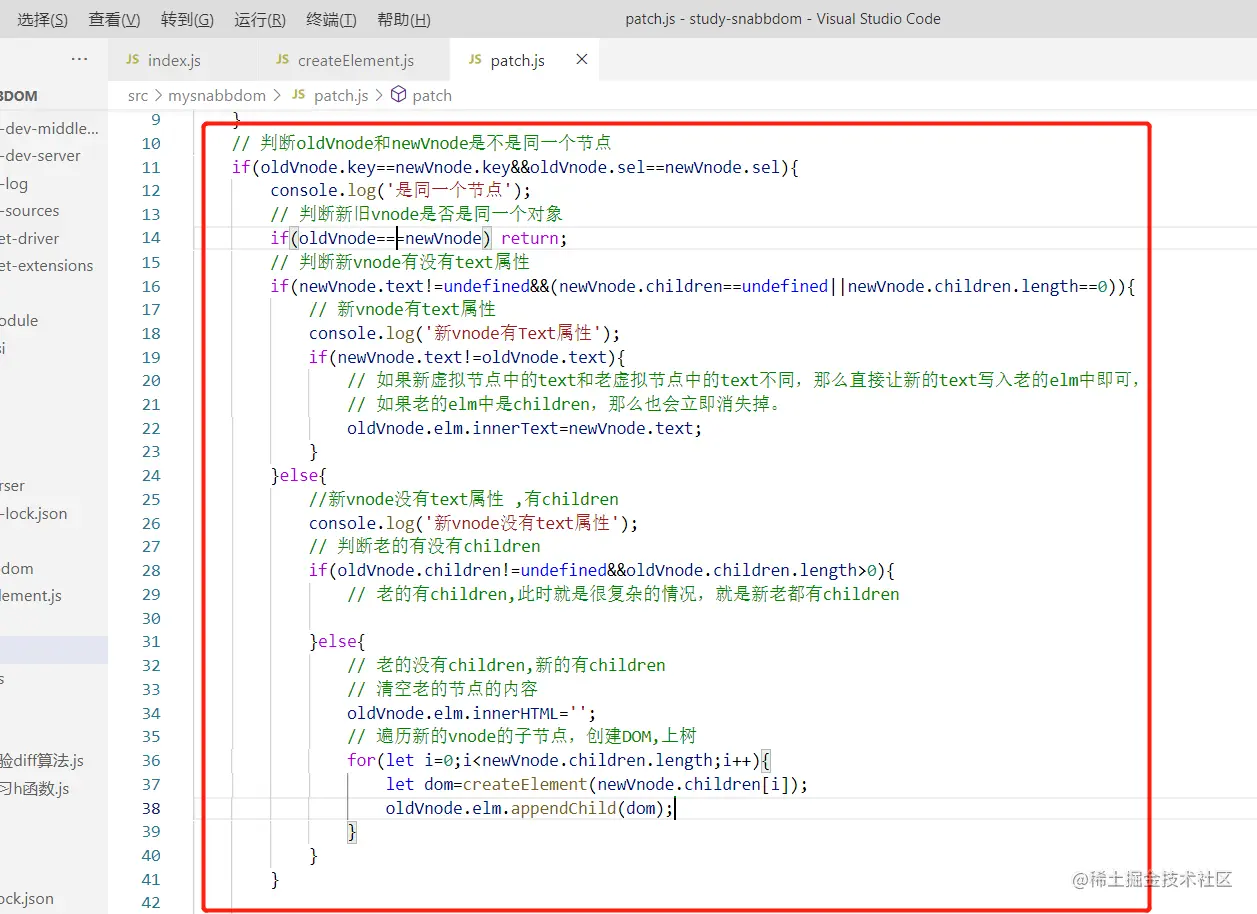Open the 终端(T) menu

(330, 18)
